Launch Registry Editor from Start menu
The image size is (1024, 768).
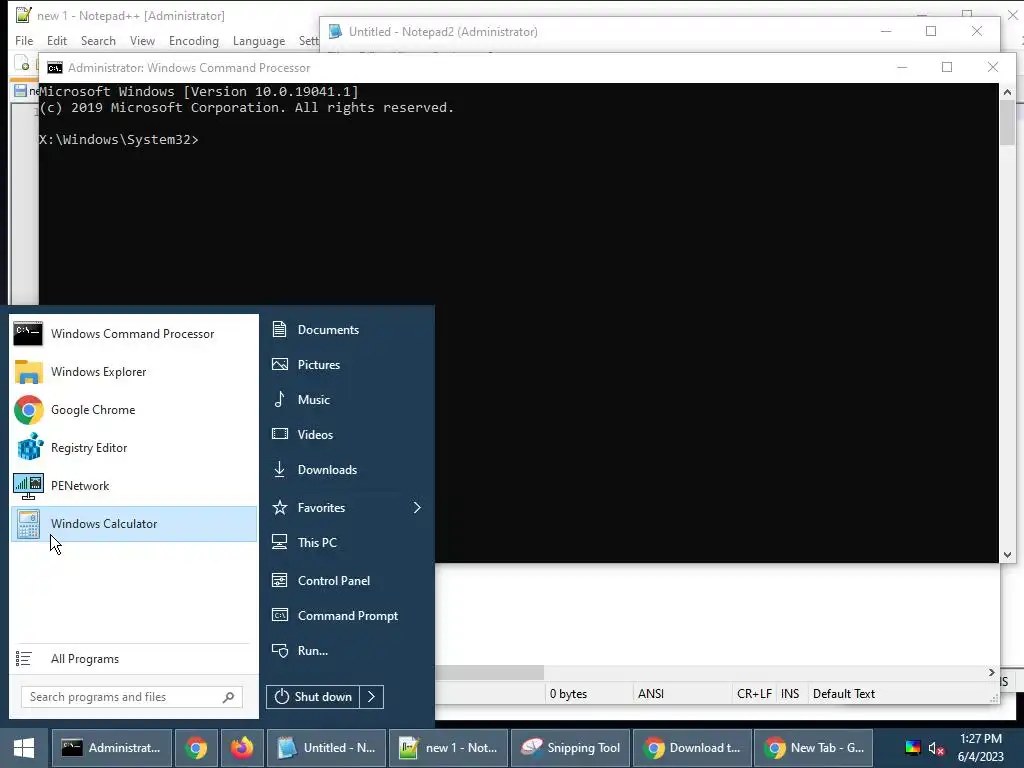pyautogui.click(x=134, y=447)
